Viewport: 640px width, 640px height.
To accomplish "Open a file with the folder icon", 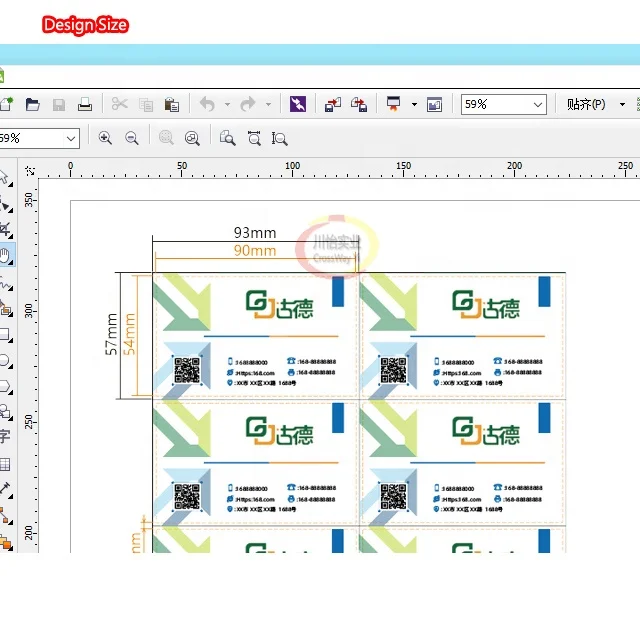I will coord(33,104).
